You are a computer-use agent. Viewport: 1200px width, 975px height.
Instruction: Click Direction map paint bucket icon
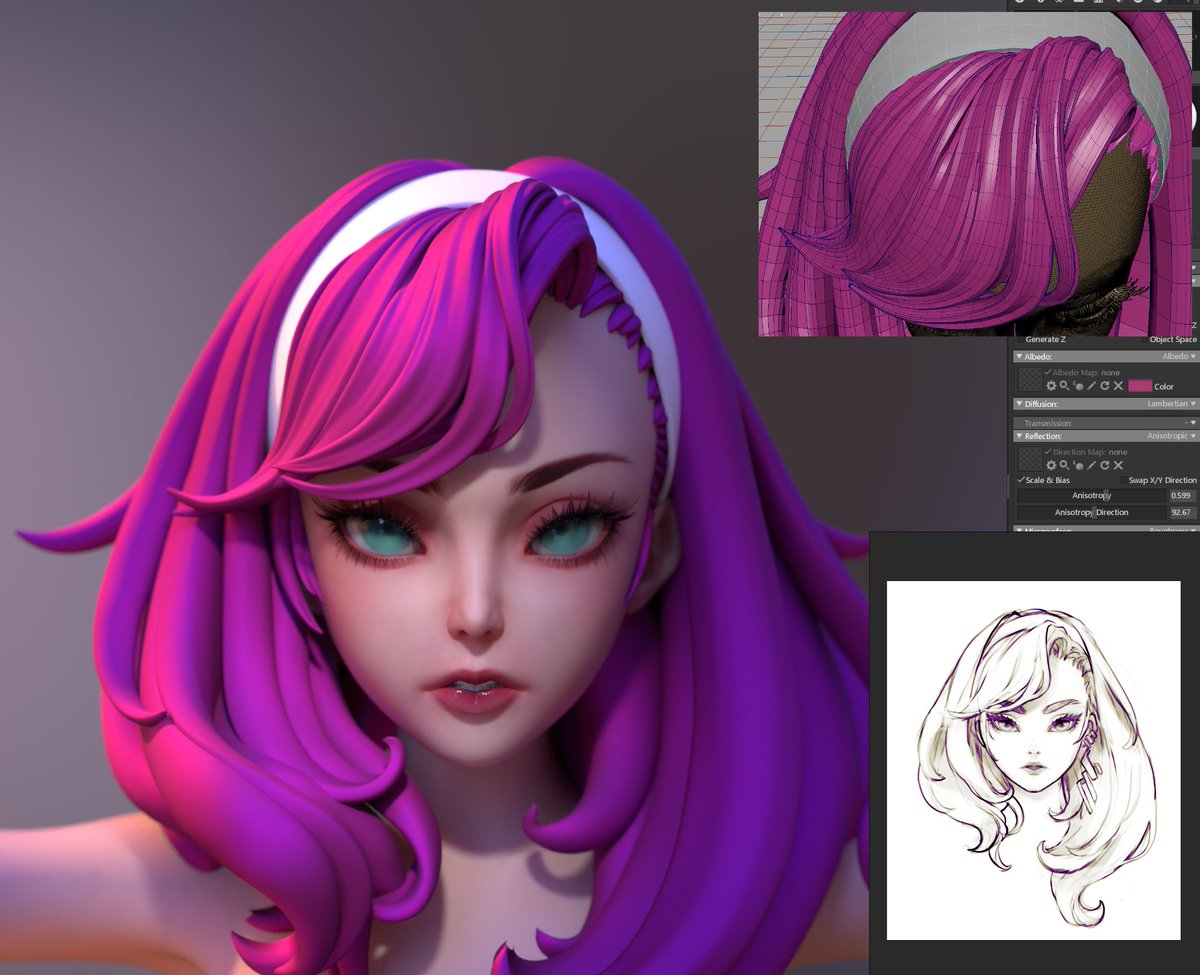click(x=1079, y=465)
